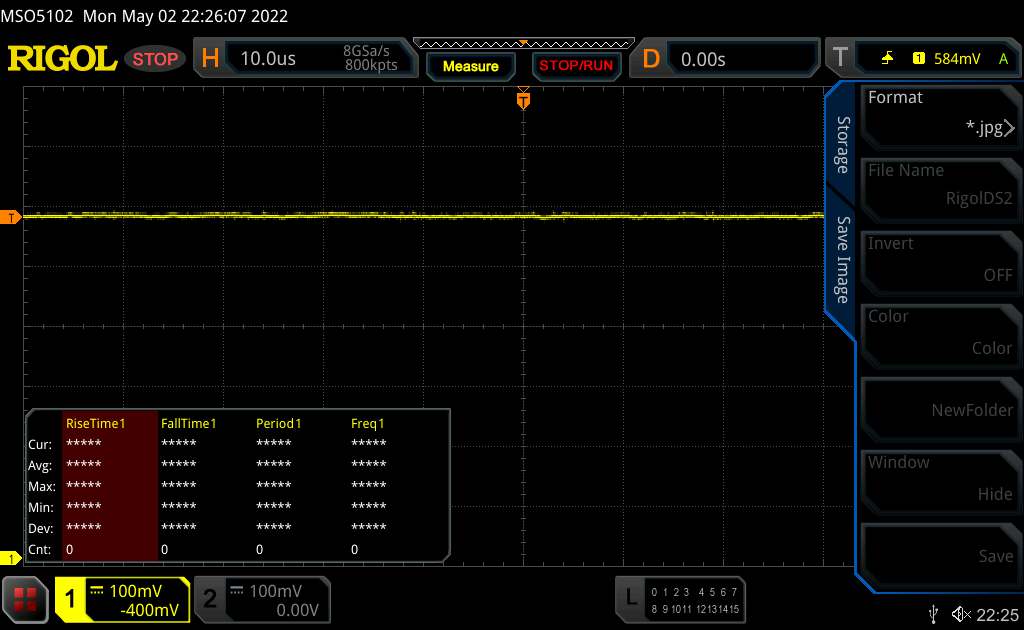
Task: Enable channel 2 100mV
Action: [260, 599]
